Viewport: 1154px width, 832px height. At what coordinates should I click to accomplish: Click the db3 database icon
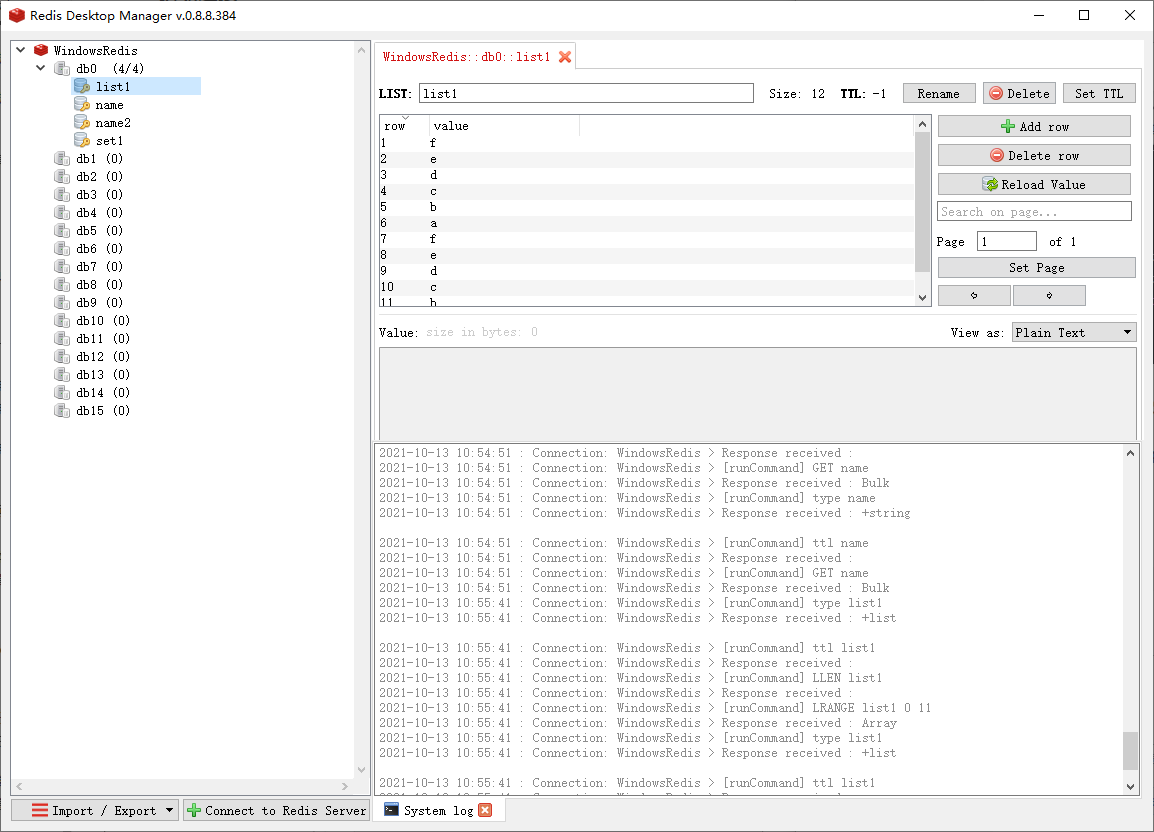(62, 194)
